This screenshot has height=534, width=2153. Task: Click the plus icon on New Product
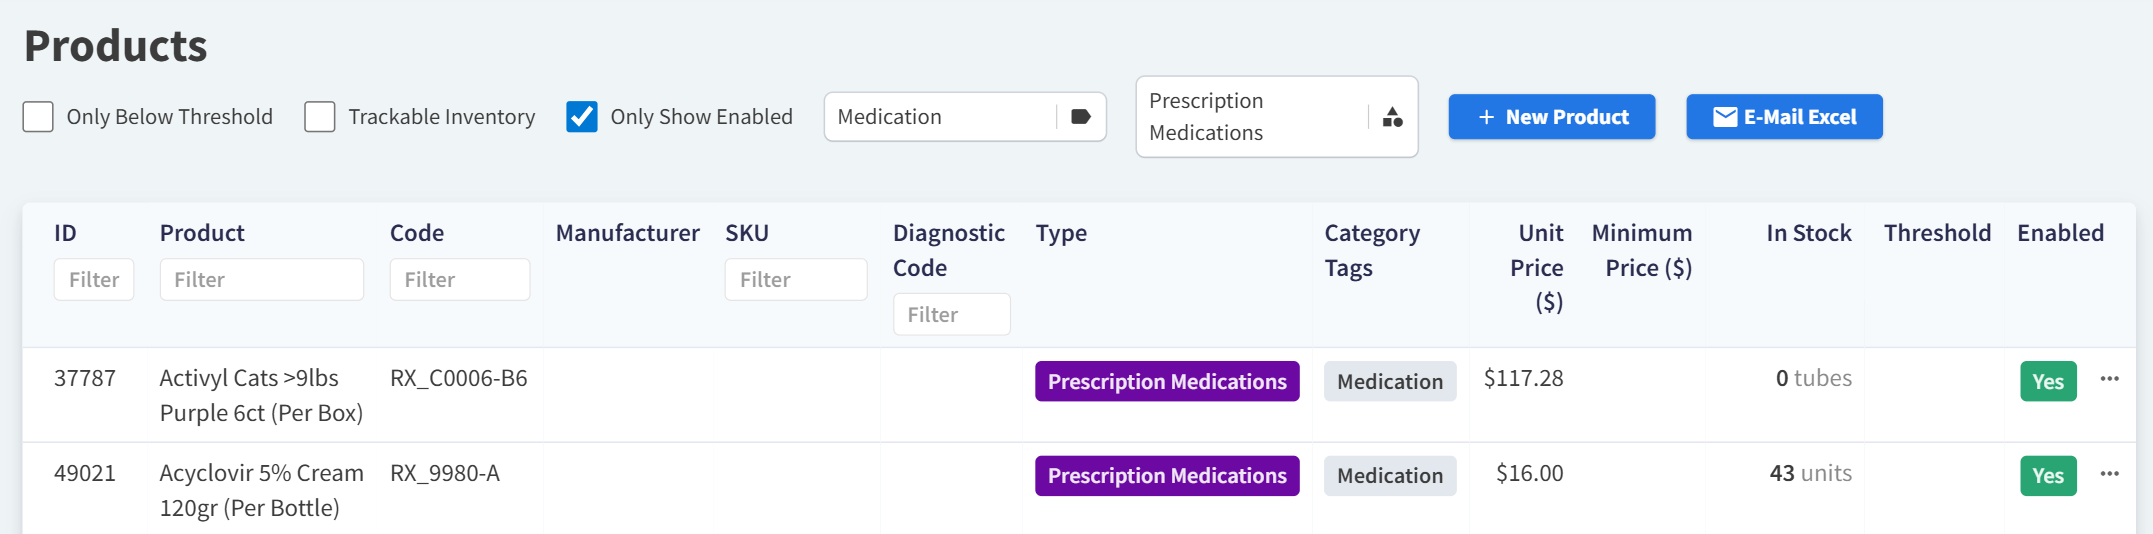tap(1486, 117)
